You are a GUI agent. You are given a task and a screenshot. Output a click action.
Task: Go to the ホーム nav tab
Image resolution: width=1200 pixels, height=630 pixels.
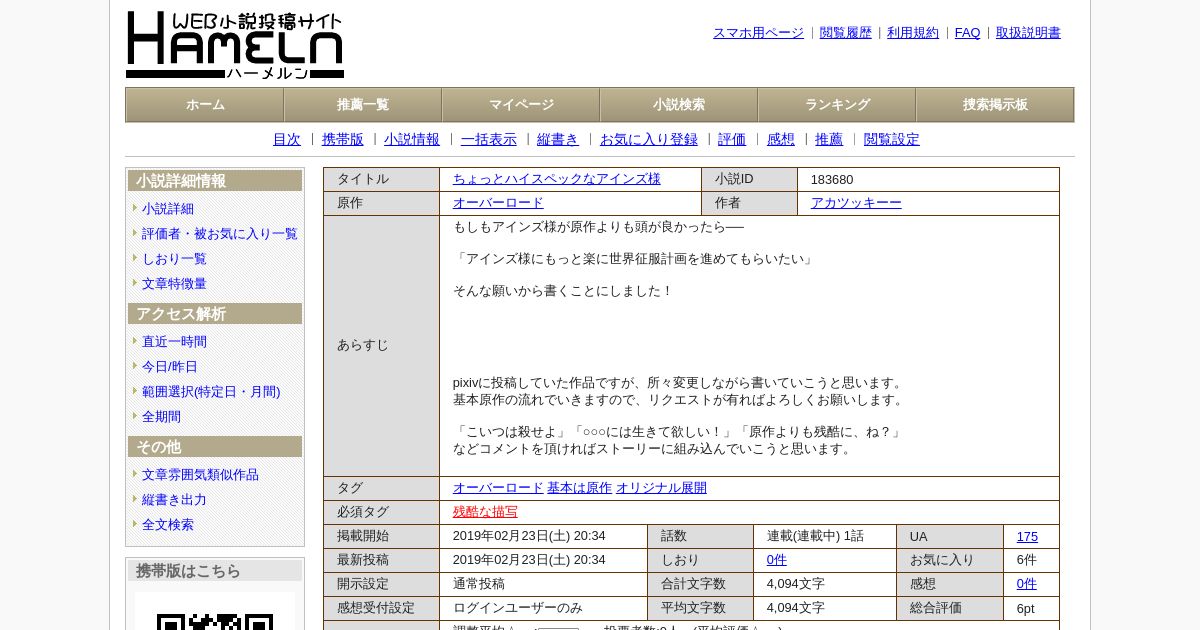[205, 105]
